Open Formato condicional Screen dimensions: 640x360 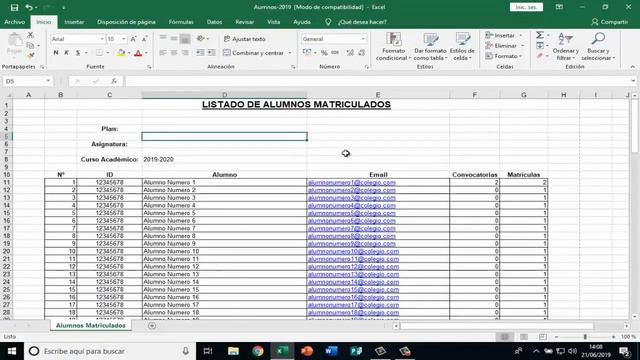[393, 47]
